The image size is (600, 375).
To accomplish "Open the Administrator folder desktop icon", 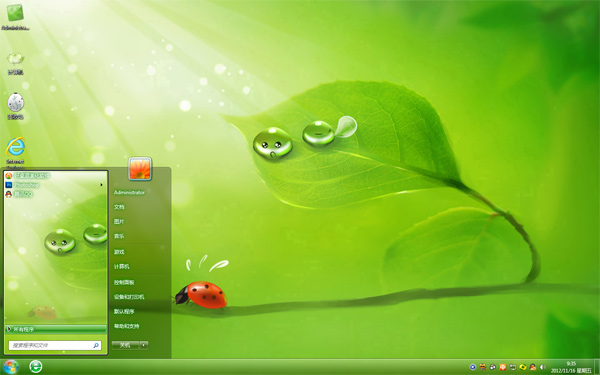I will coord(15,17).
